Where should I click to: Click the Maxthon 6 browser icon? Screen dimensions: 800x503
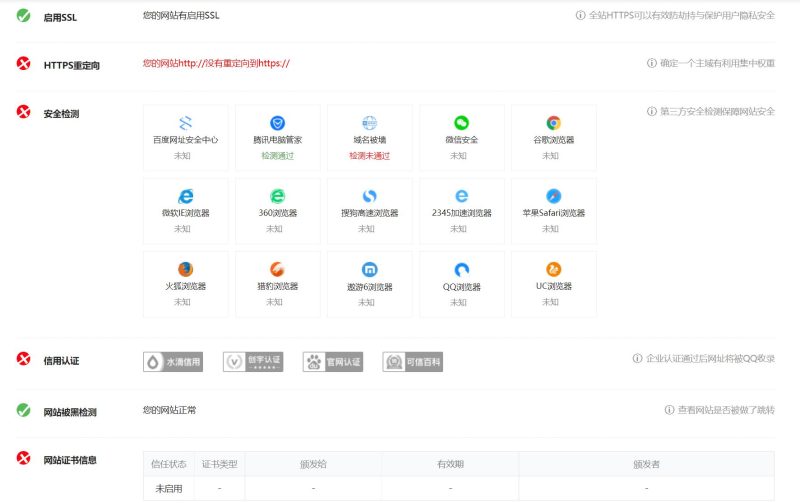click(369, 269)
